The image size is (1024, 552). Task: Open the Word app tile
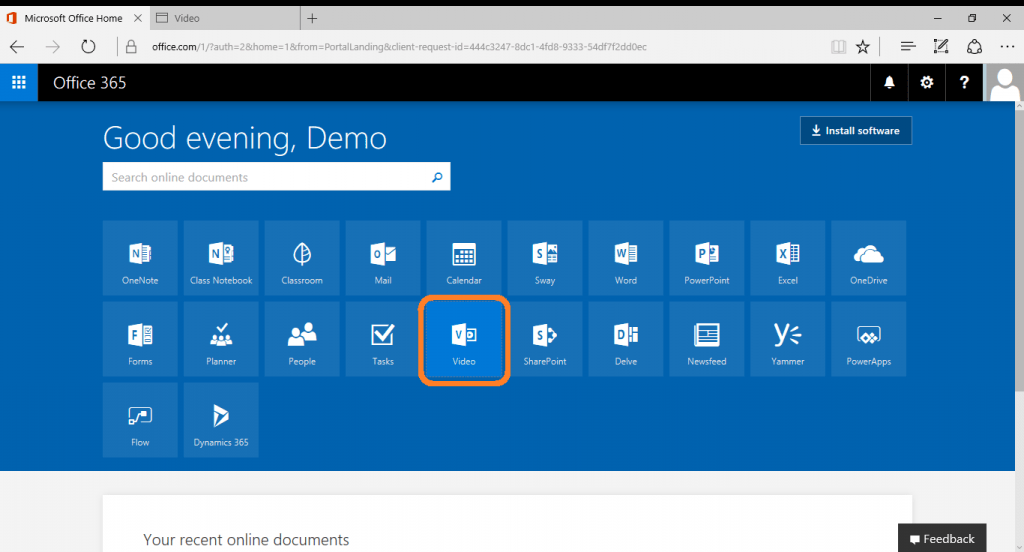[x=626, y=258]
